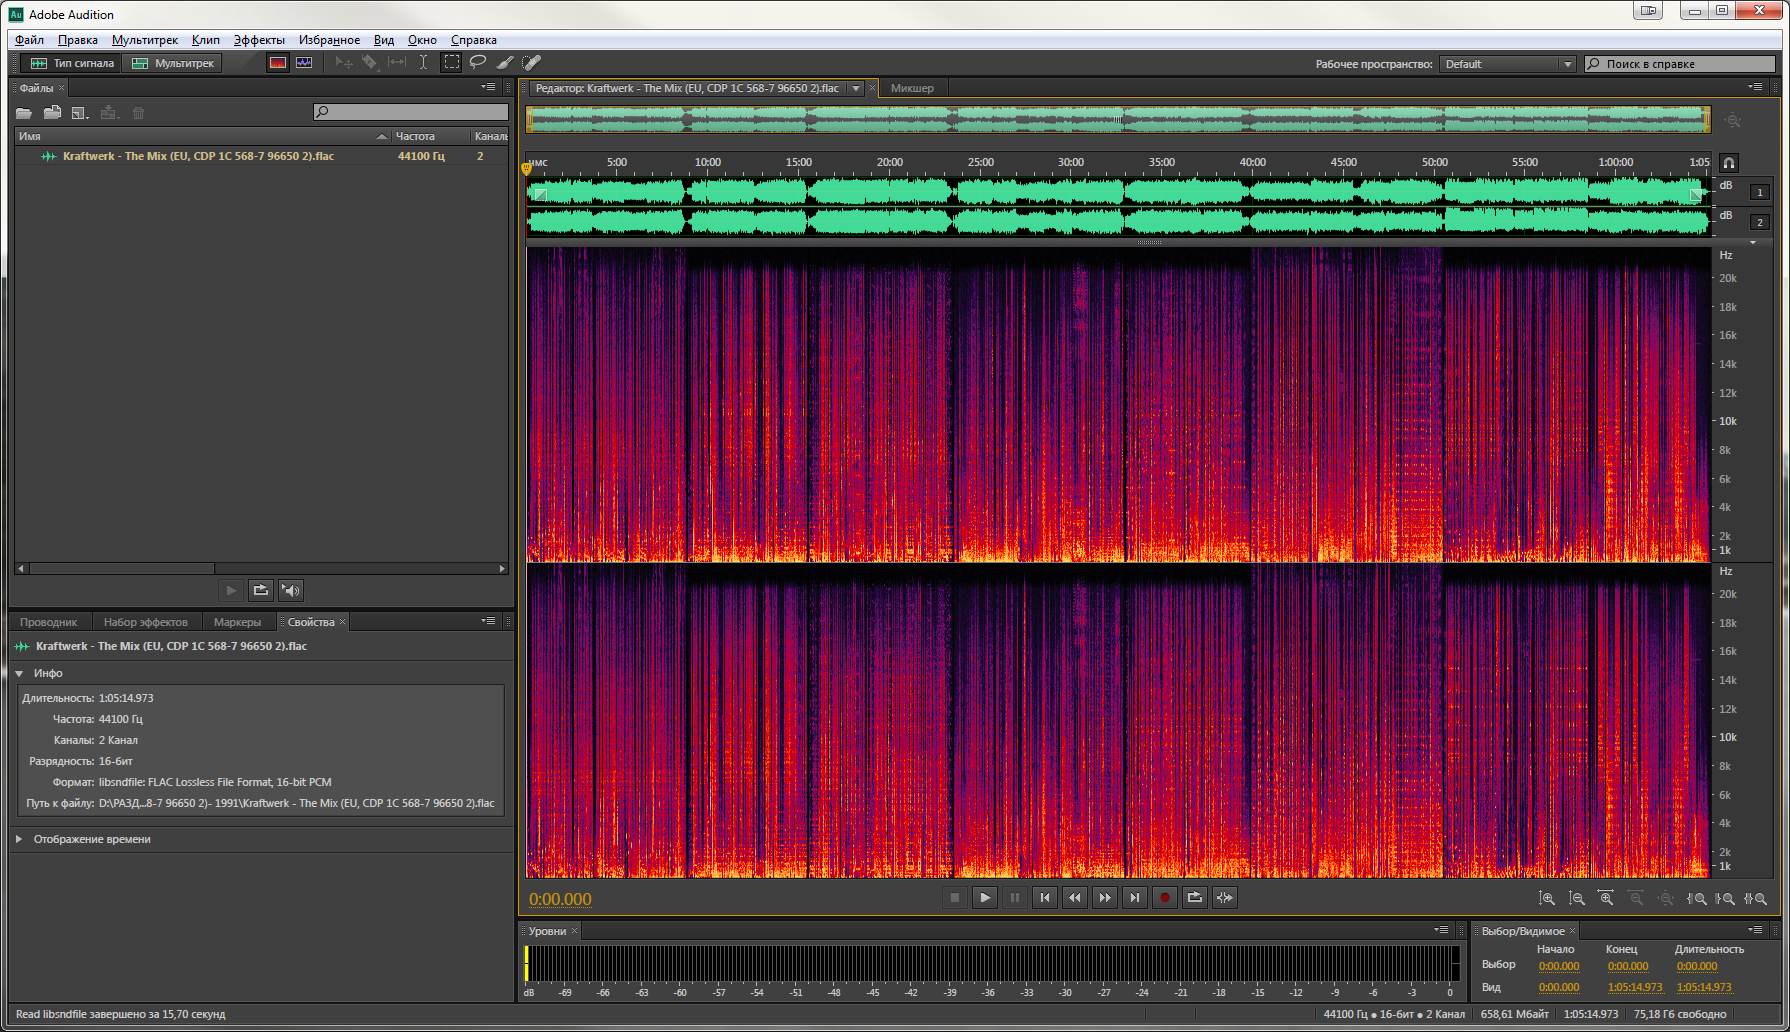Open the Правка menu

coord(77,40)
